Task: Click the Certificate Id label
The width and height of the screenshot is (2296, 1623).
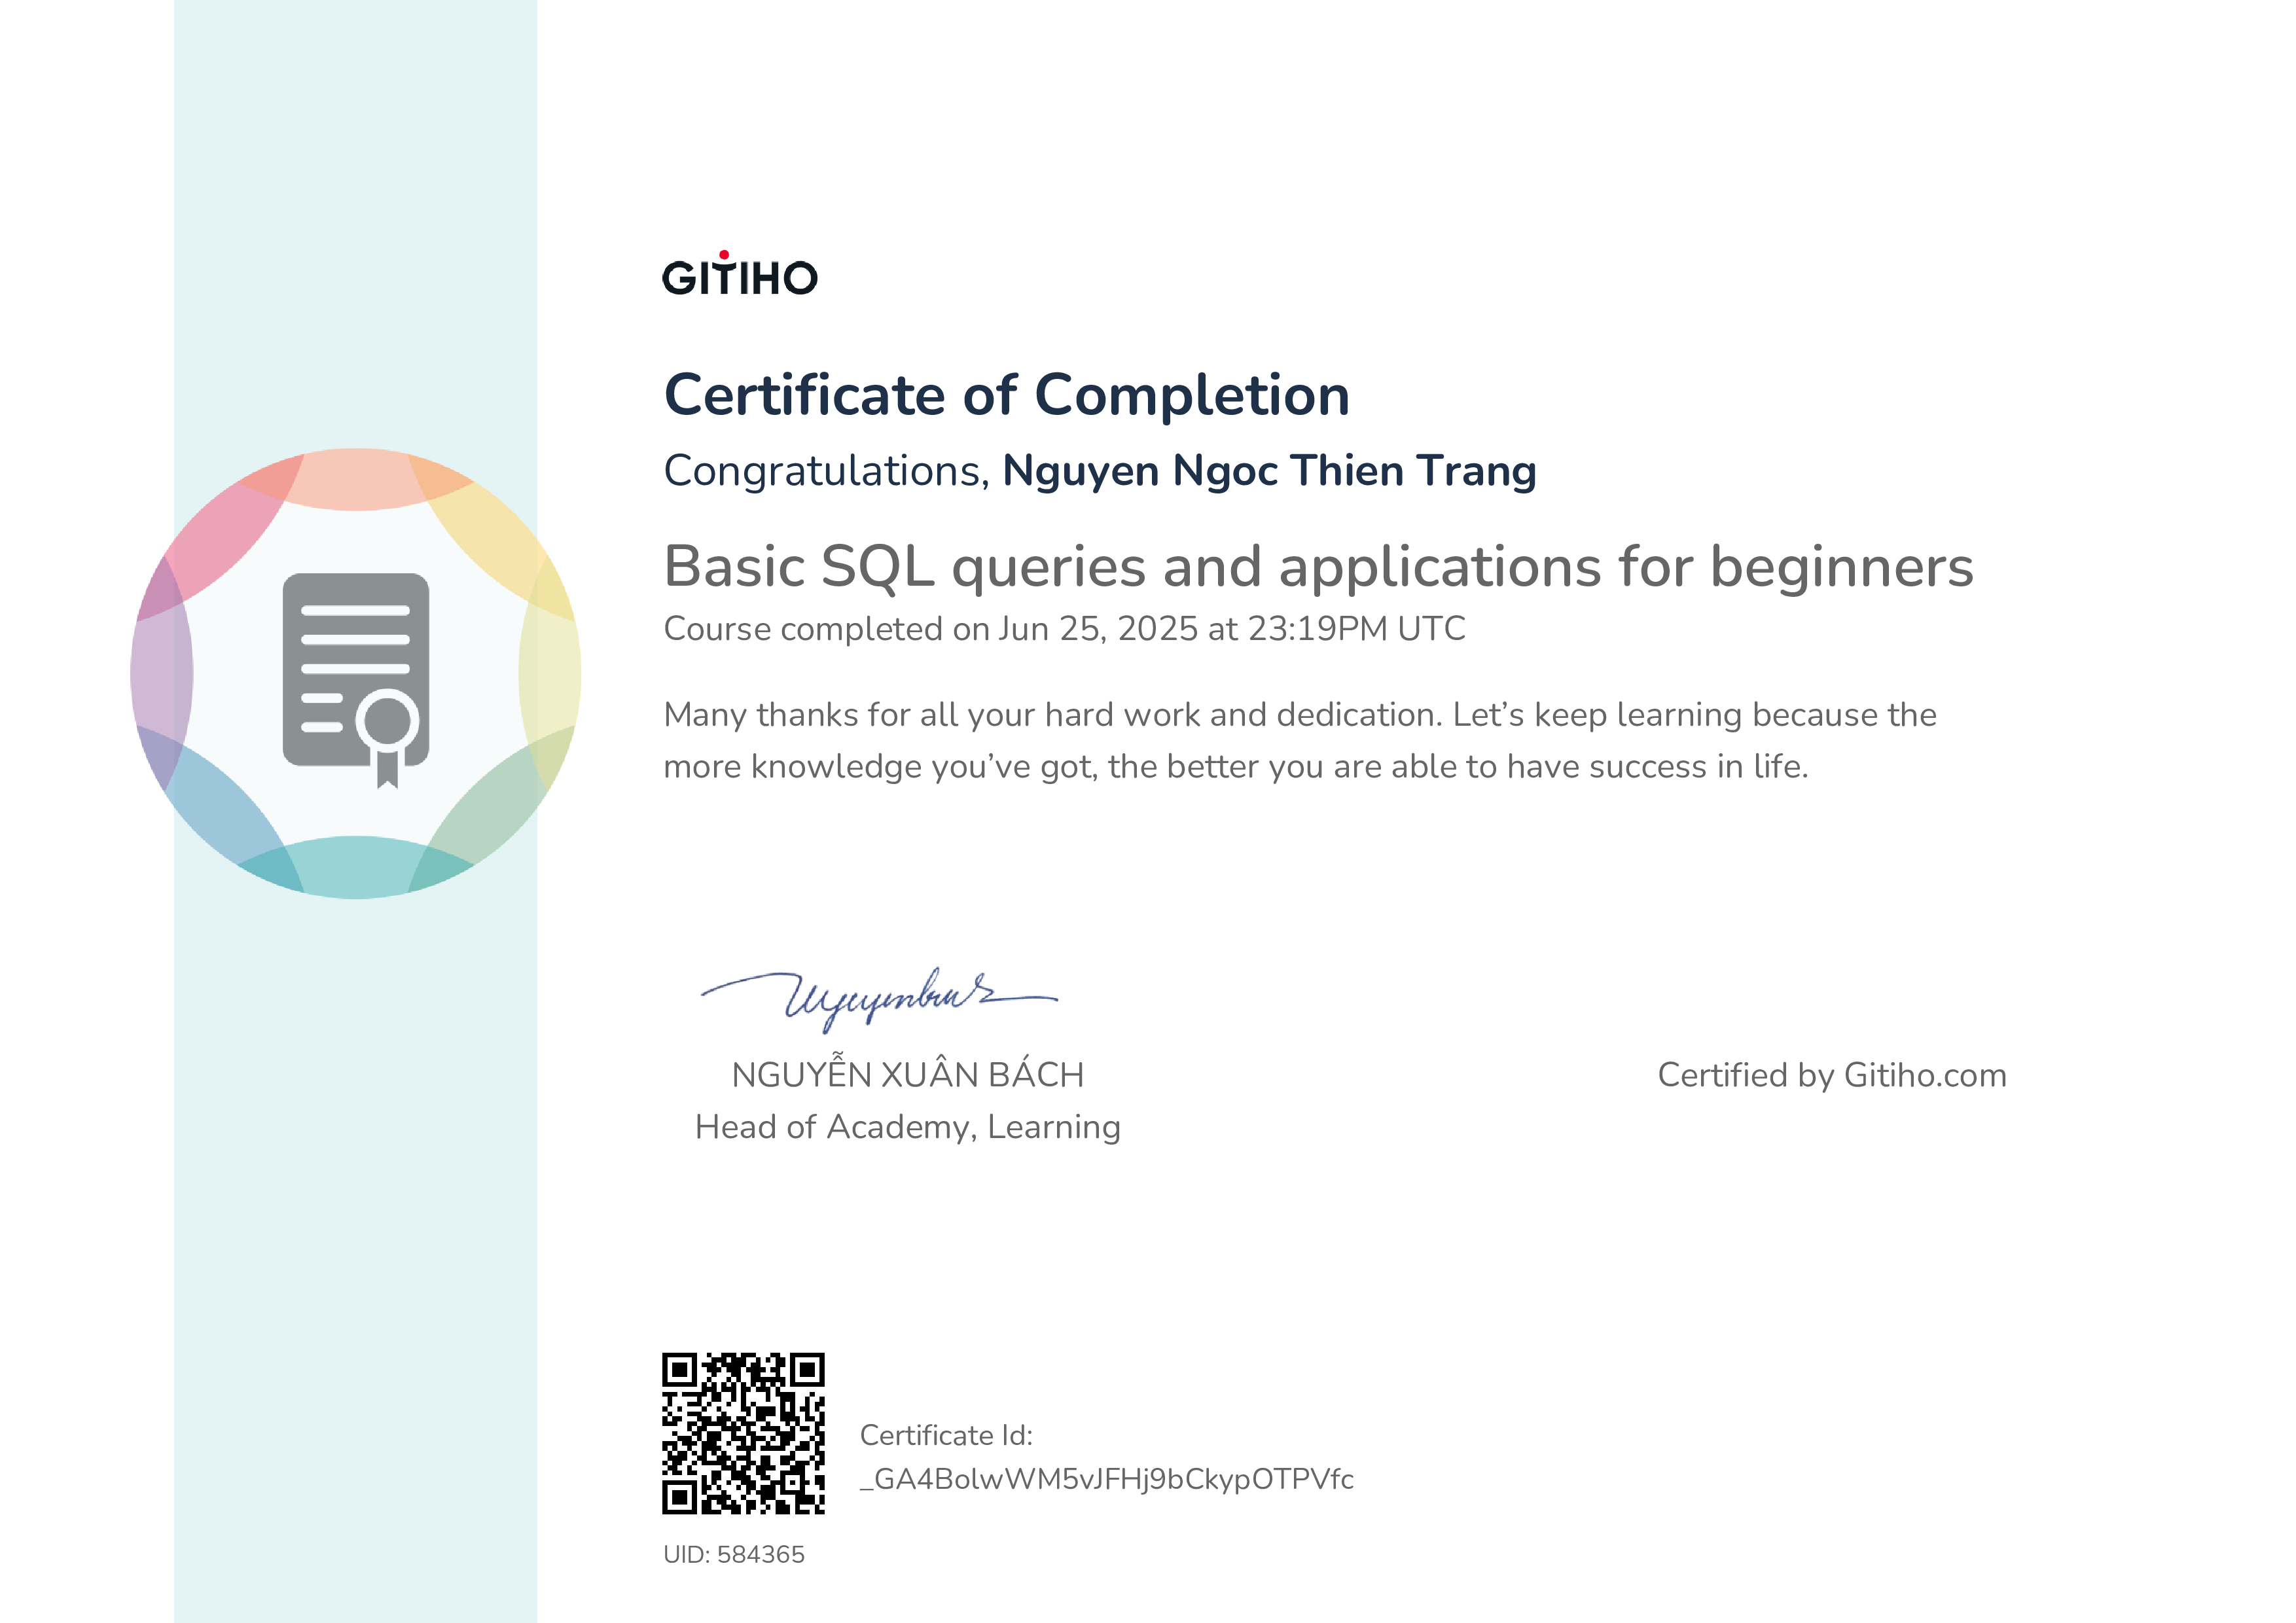Action: coord(946,1436)
